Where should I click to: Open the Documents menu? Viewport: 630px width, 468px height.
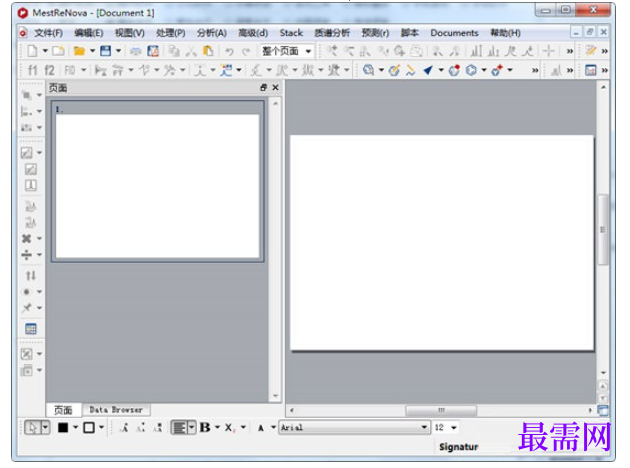(454, 33)
